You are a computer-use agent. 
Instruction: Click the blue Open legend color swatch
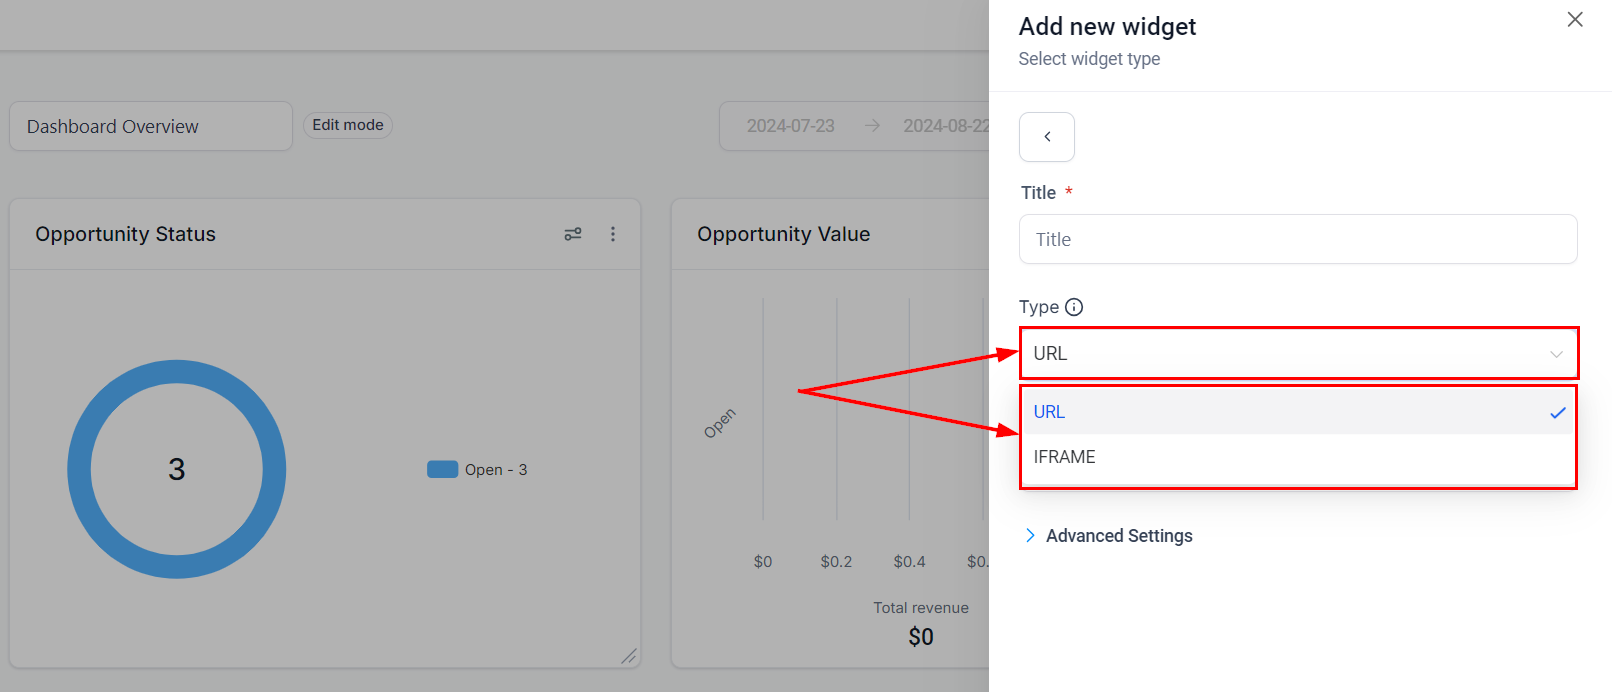click(x=442, y=468)
